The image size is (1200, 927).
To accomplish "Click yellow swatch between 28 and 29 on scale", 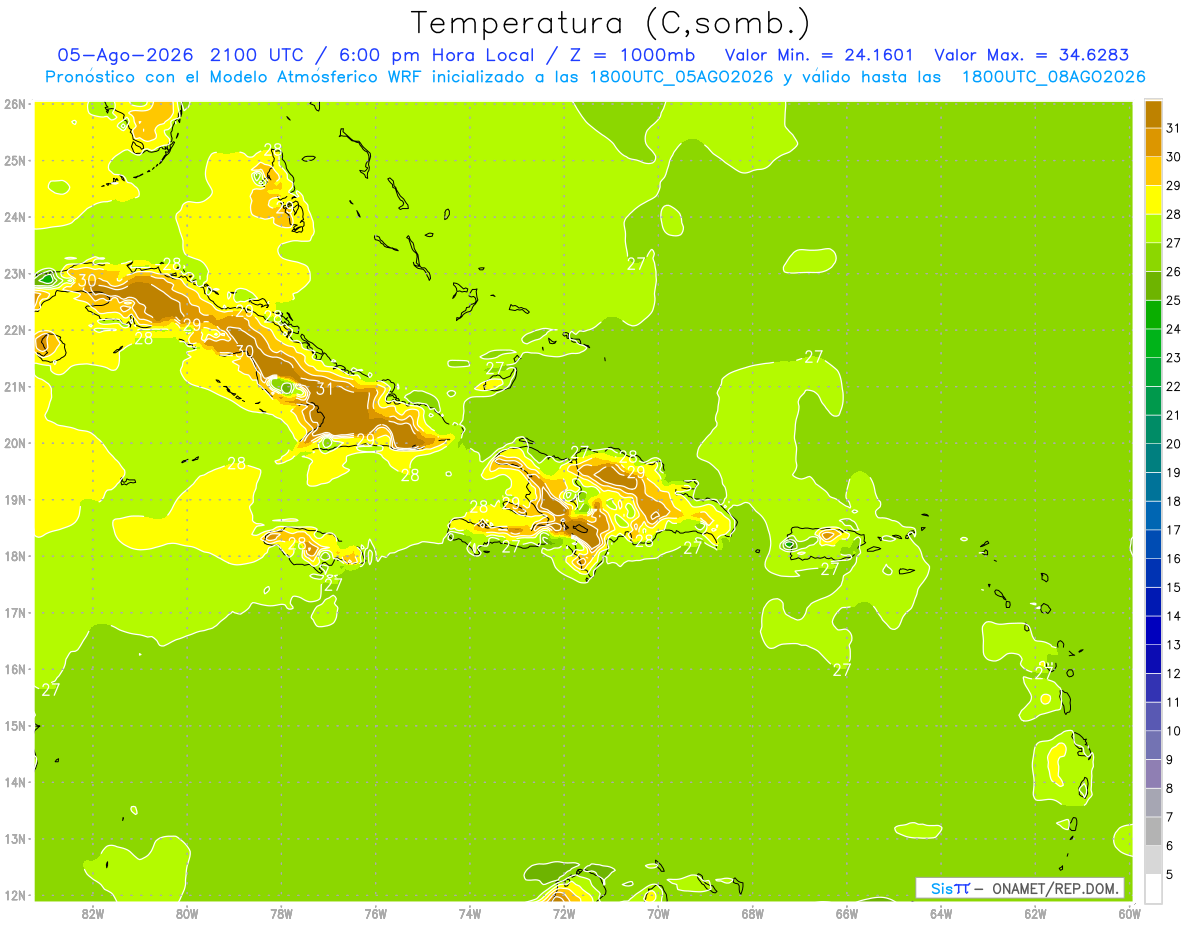I will (1153, 200).
